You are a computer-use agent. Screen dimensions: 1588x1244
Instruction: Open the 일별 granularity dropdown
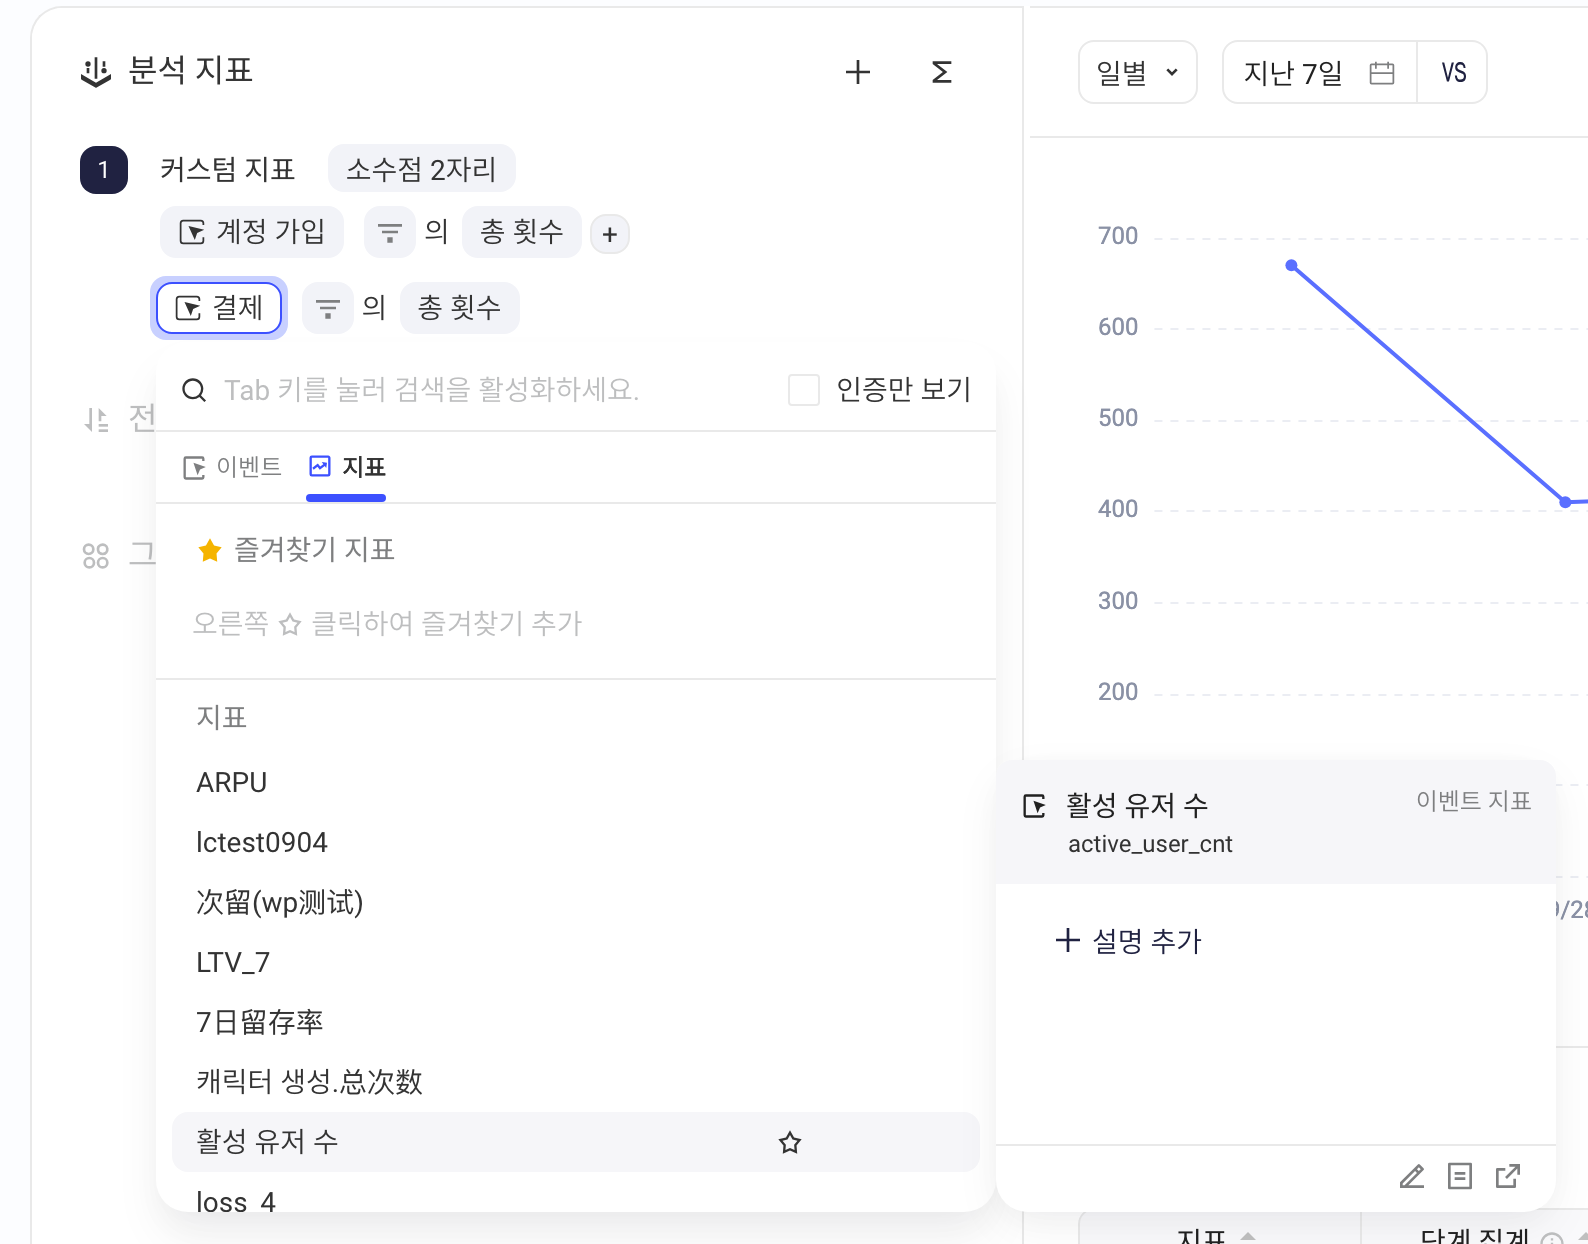click(x=1138, y=72)
